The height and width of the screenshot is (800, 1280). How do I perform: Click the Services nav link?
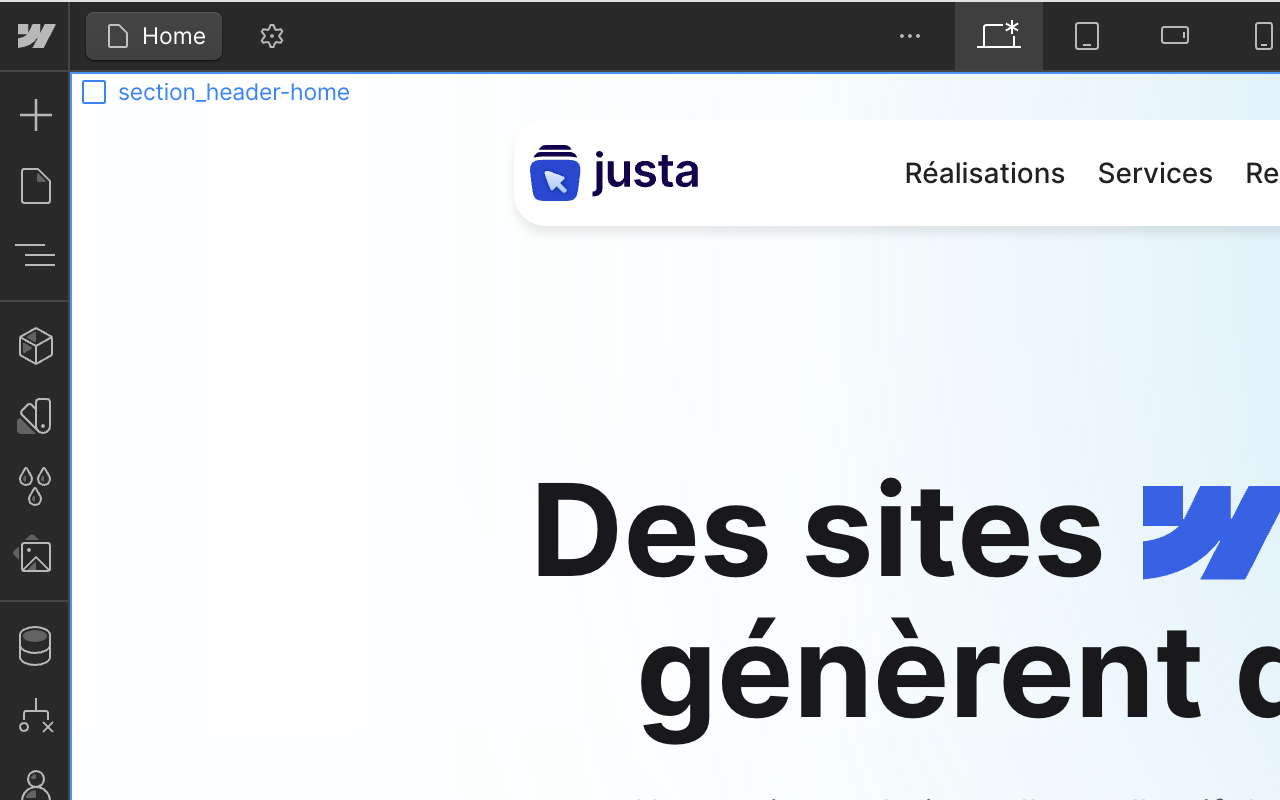pyautogui.click(x=1155, y=173)
